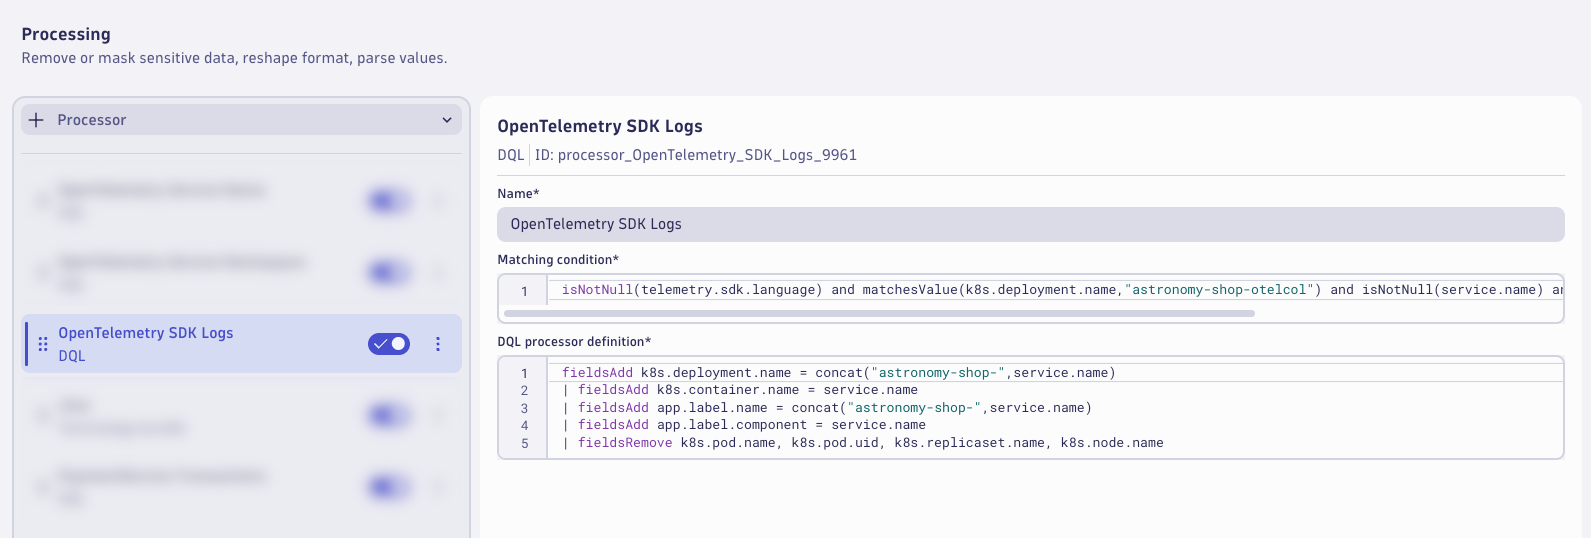Open the OpenTelemetry SDK Logs kebab menu
1591x538 pixels.
(438, 344)
